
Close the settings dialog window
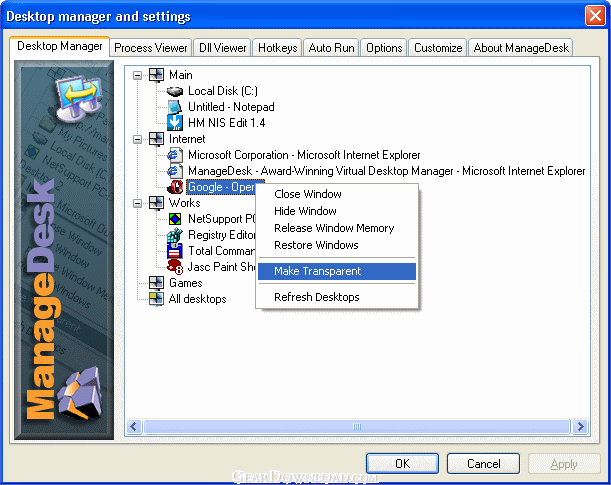click(x=595, y=16)
